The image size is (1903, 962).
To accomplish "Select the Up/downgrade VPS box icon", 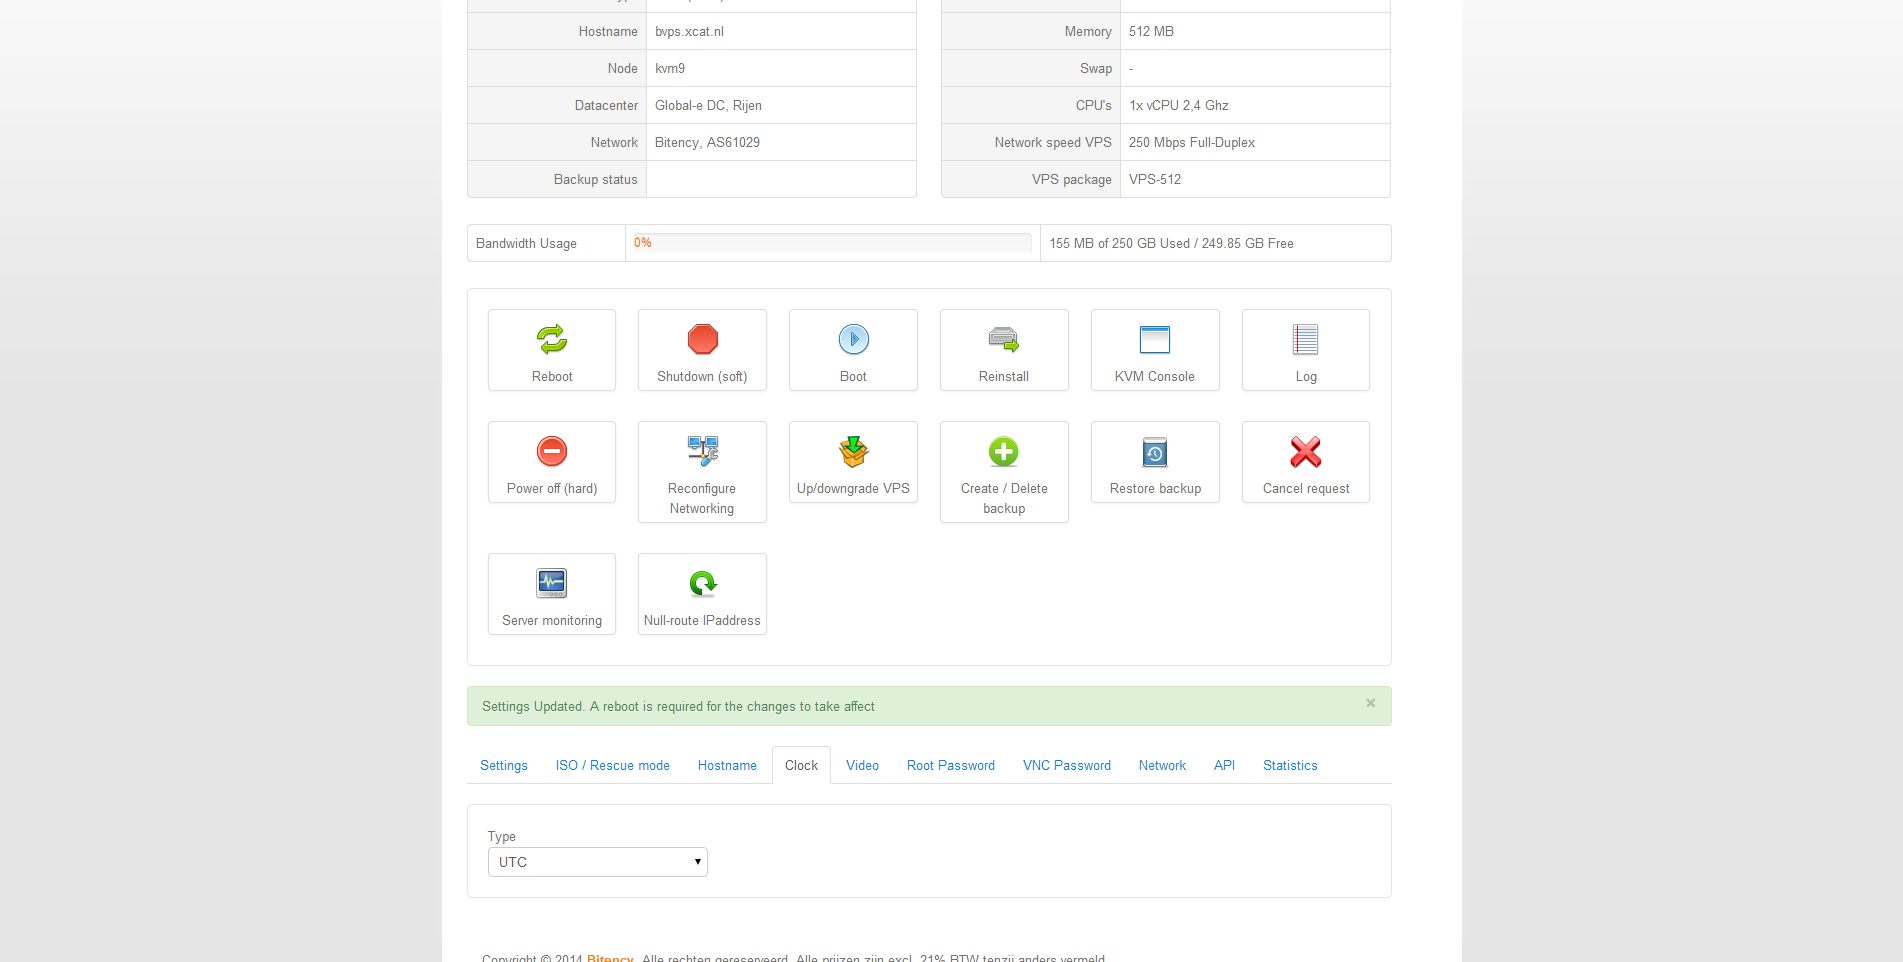I will click(x=853, y=452).
